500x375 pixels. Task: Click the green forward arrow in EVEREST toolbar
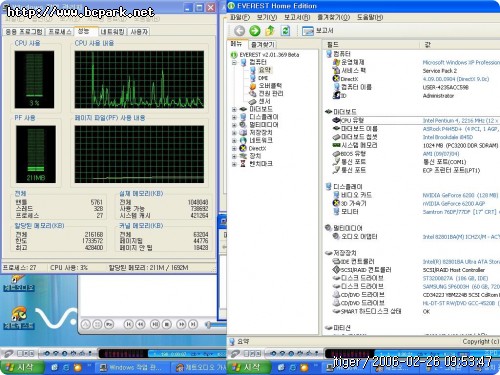(x=255, y=31)
